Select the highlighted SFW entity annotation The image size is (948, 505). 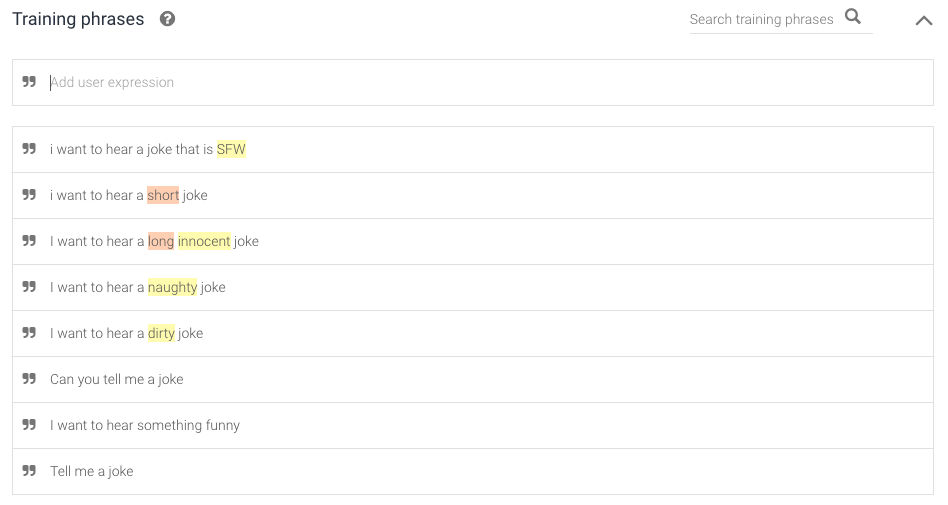point(231,149)
